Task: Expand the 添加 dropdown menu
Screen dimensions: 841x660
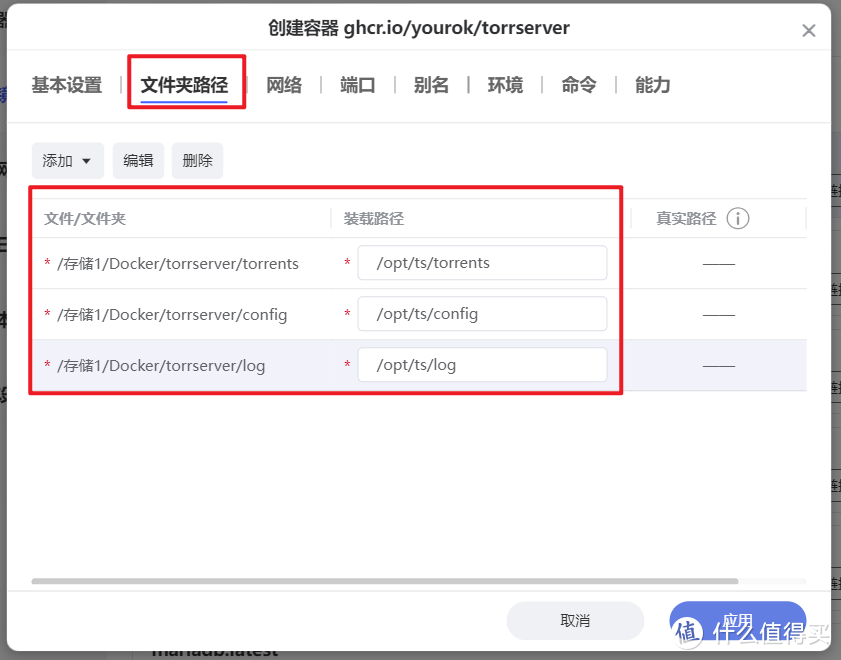Action: point(67,160)
